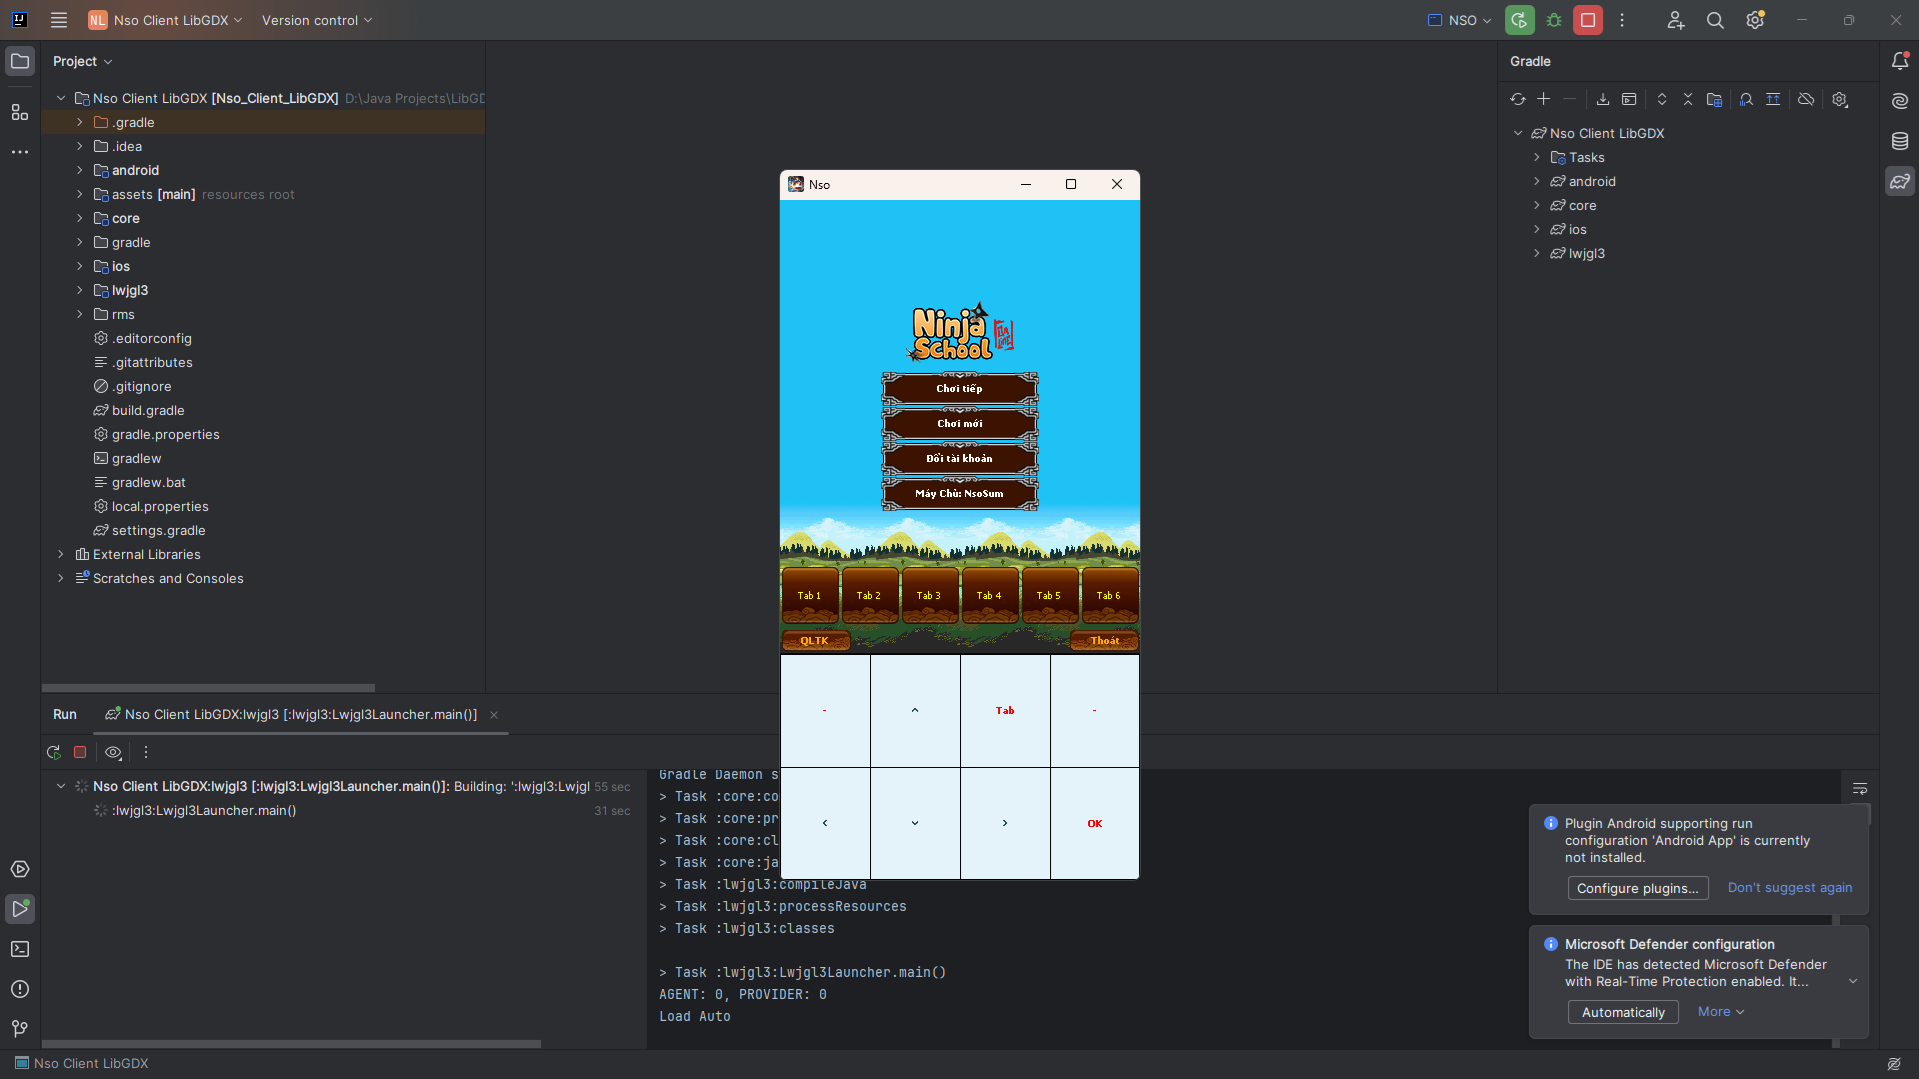Toggle the eye view filter in Run panel
The height and width of the screenshot is (1079, 1919).
[x=113, y=752]
